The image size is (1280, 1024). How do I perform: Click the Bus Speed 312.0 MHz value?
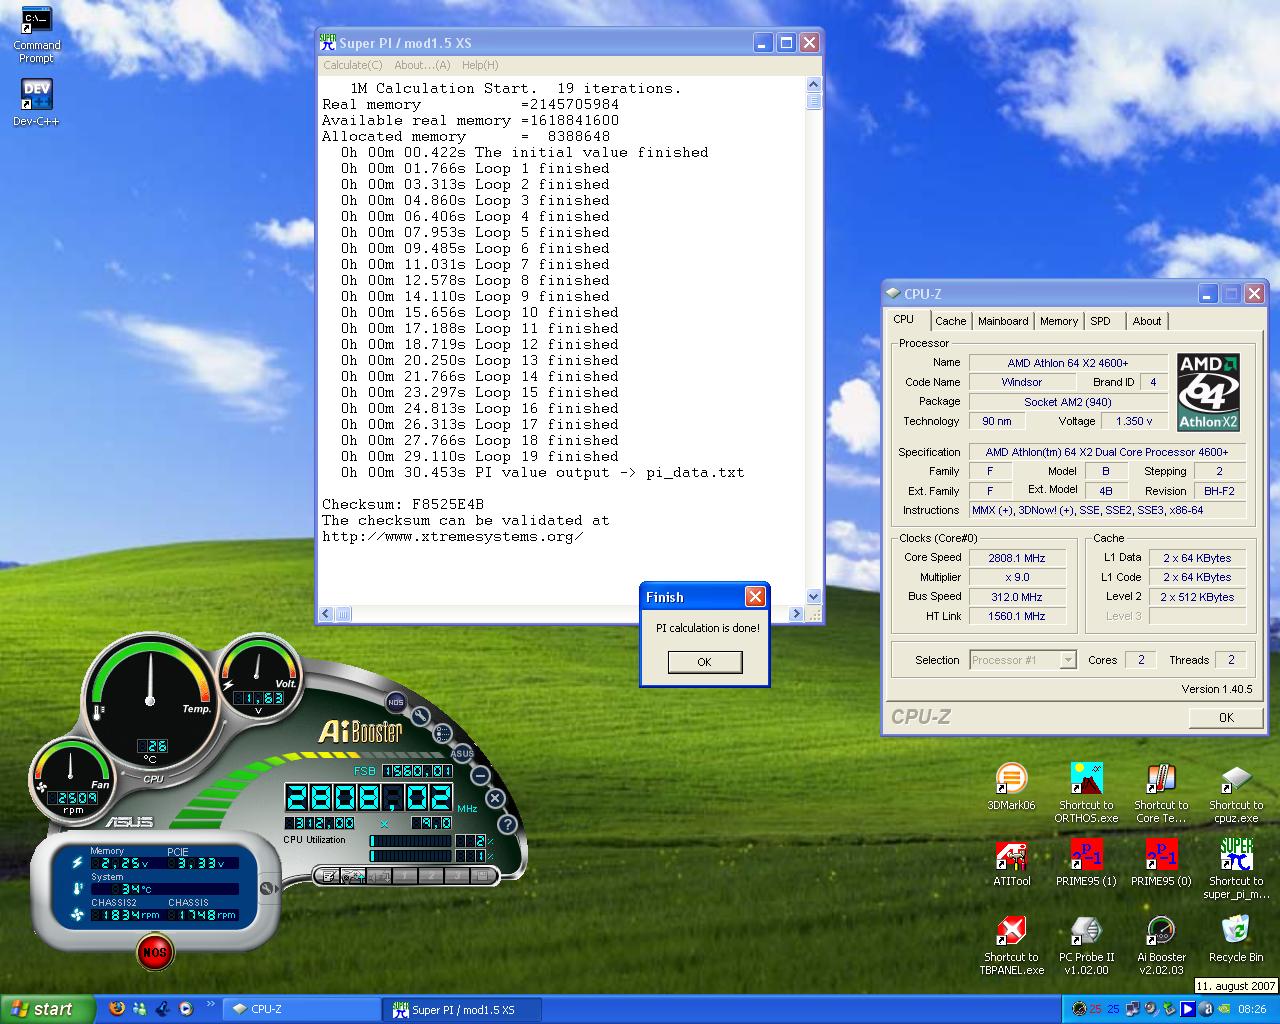click(1017, 597)
